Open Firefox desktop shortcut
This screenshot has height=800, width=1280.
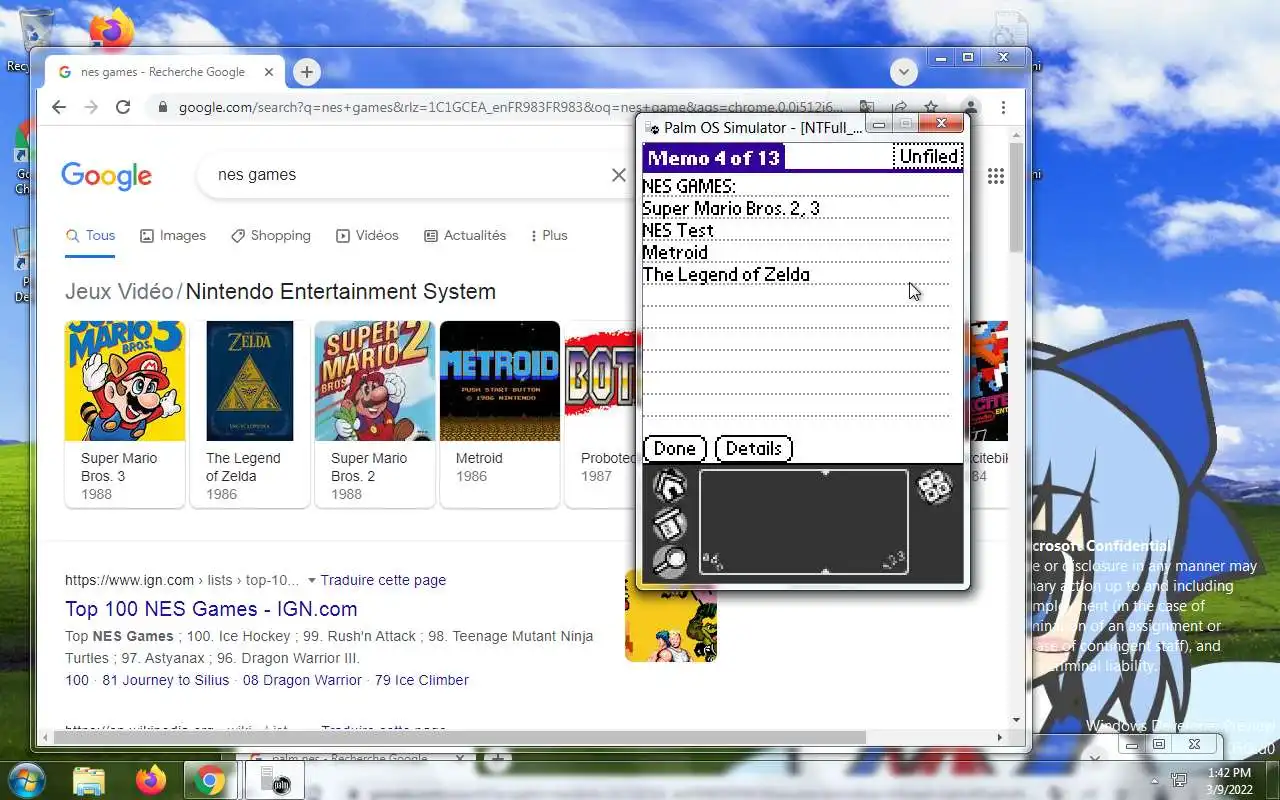pos(112,30)
